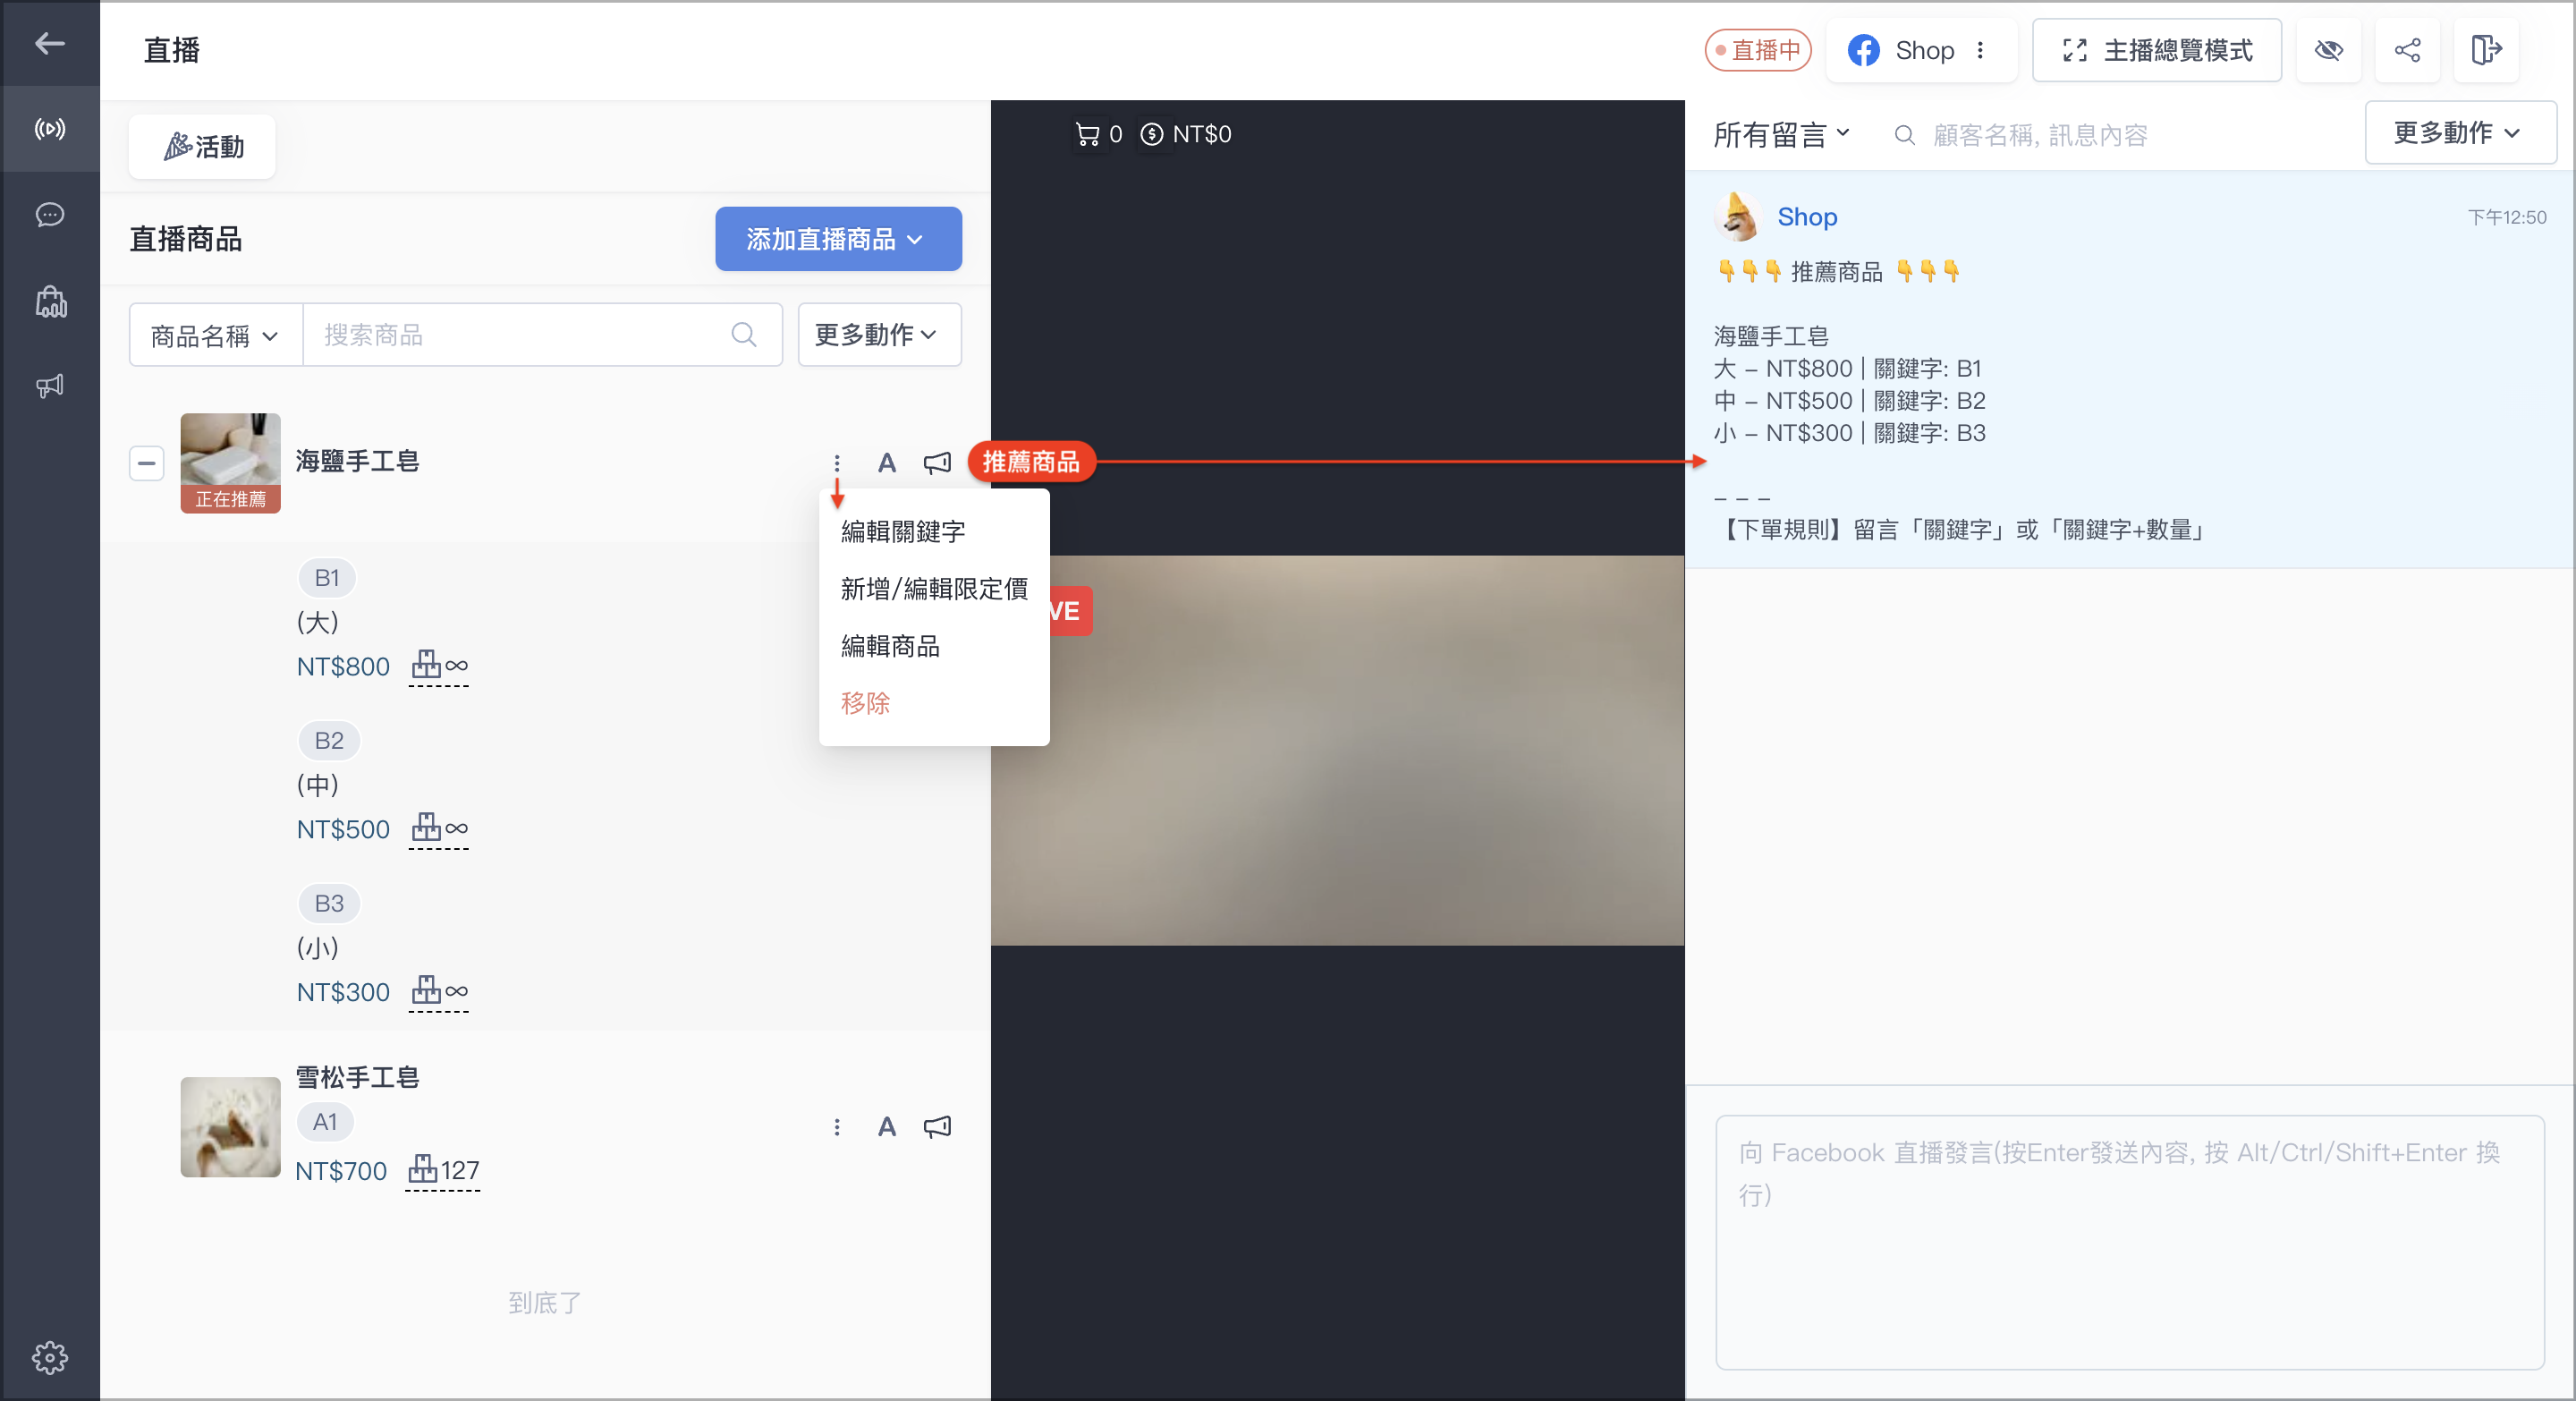Click megaphone recommend icon for 海鹽手工皂

tap(937, 463)
